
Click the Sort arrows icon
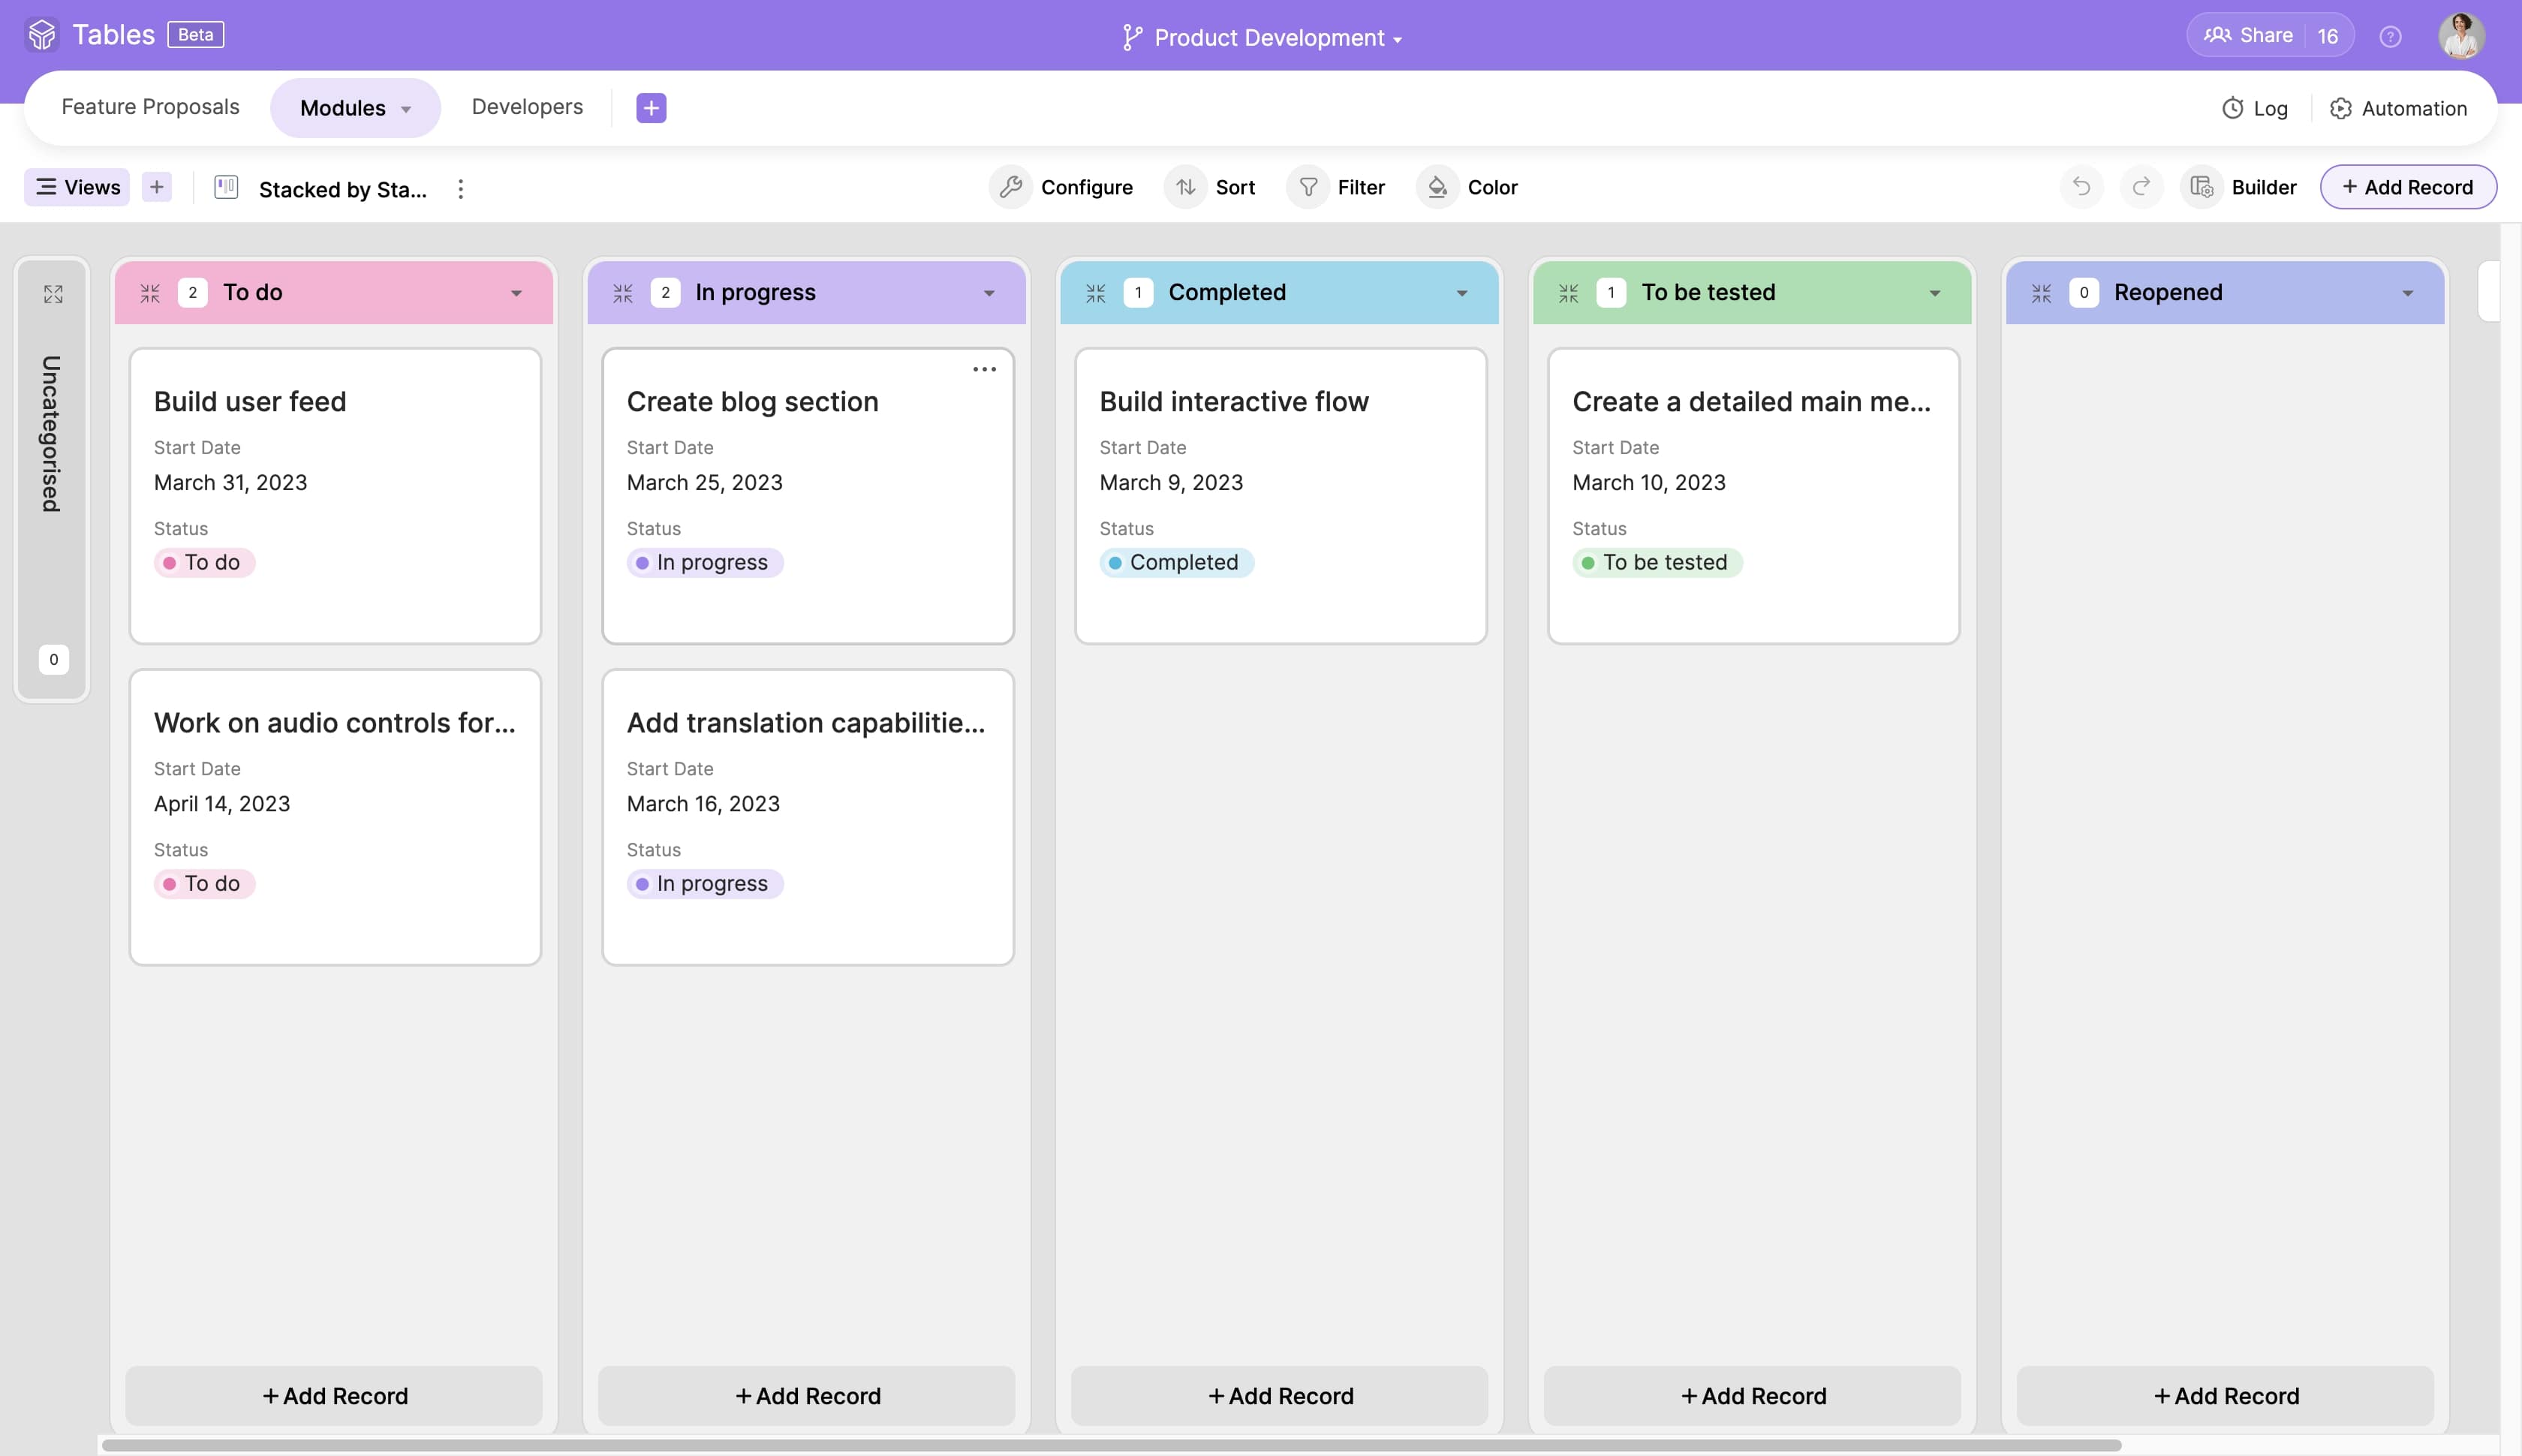[x=1185, y=187]
